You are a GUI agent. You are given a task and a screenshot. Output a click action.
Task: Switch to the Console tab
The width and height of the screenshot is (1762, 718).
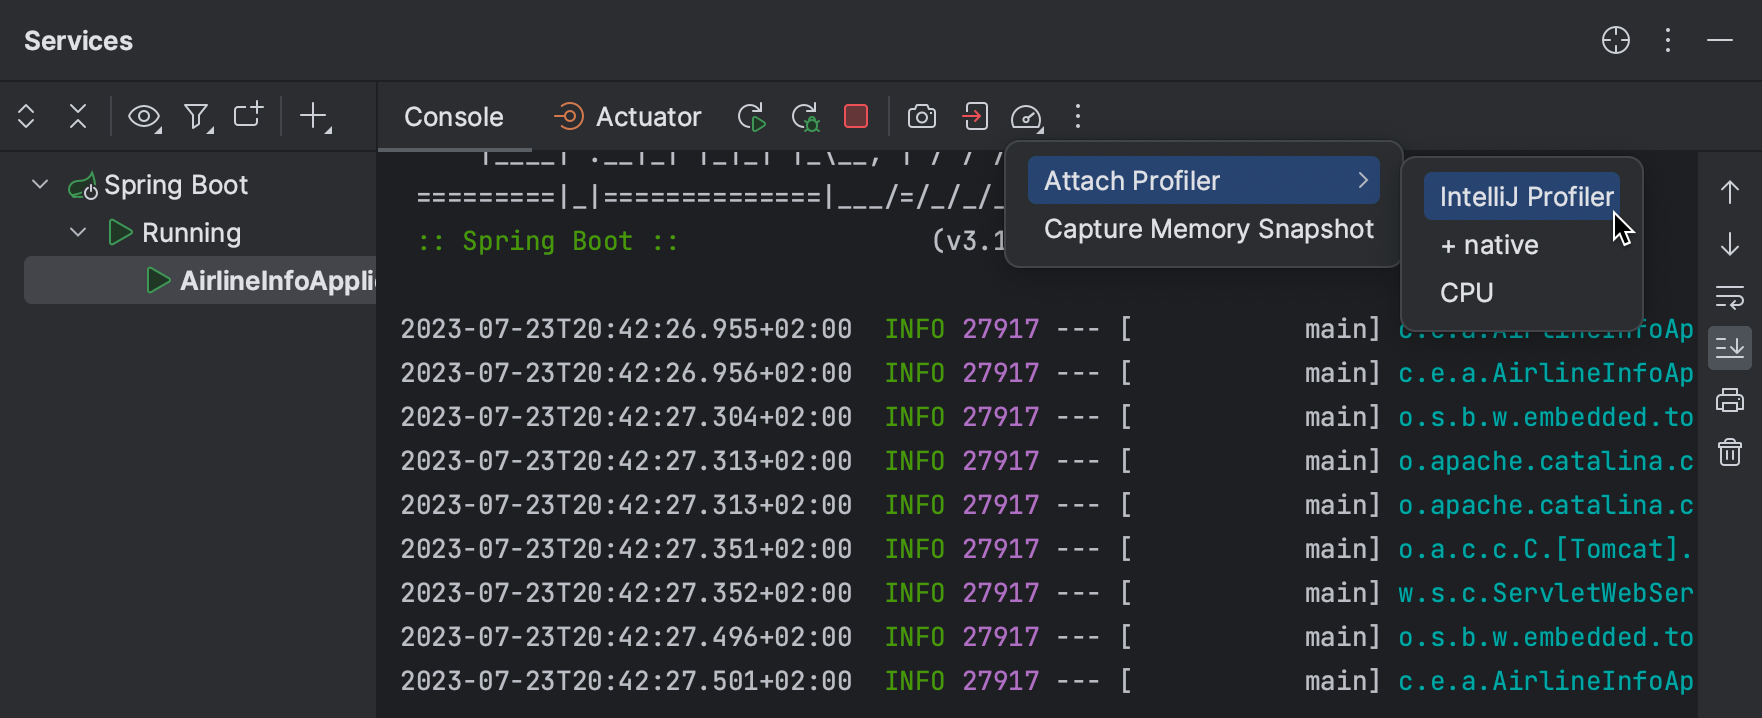[x=453, y=117]
